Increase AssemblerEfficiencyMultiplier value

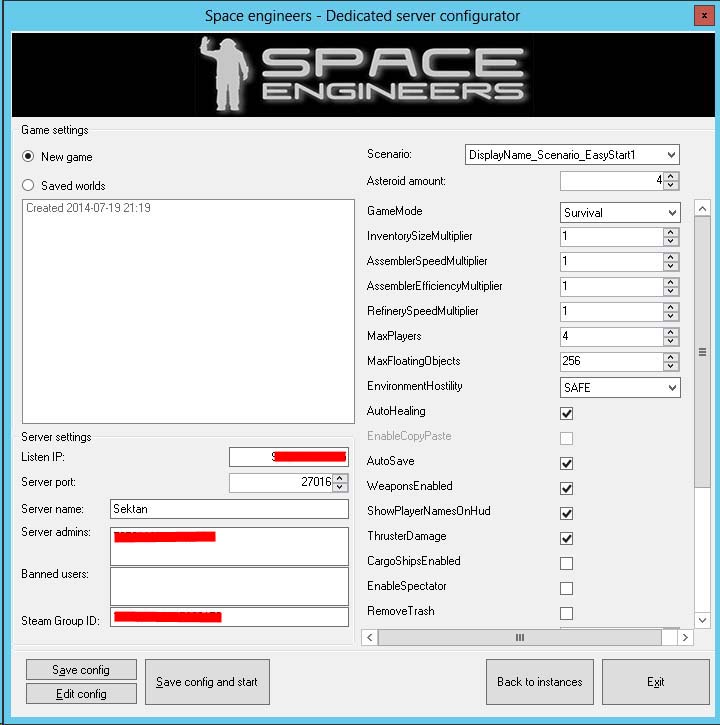click(x=671, y=282)
